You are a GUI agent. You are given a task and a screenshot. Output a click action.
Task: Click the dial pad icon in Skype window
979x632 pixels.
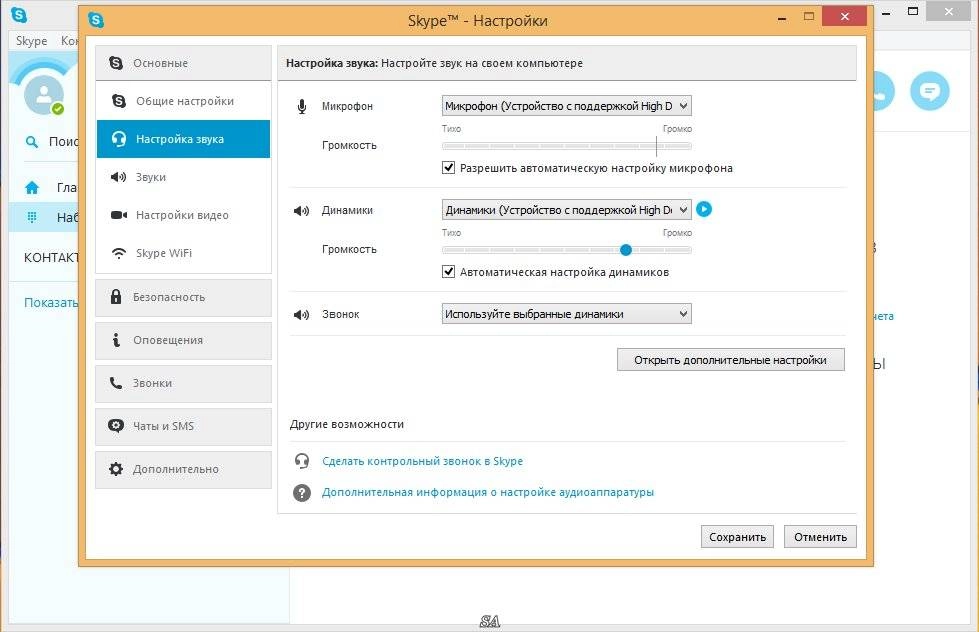click(x=32, y=217)
